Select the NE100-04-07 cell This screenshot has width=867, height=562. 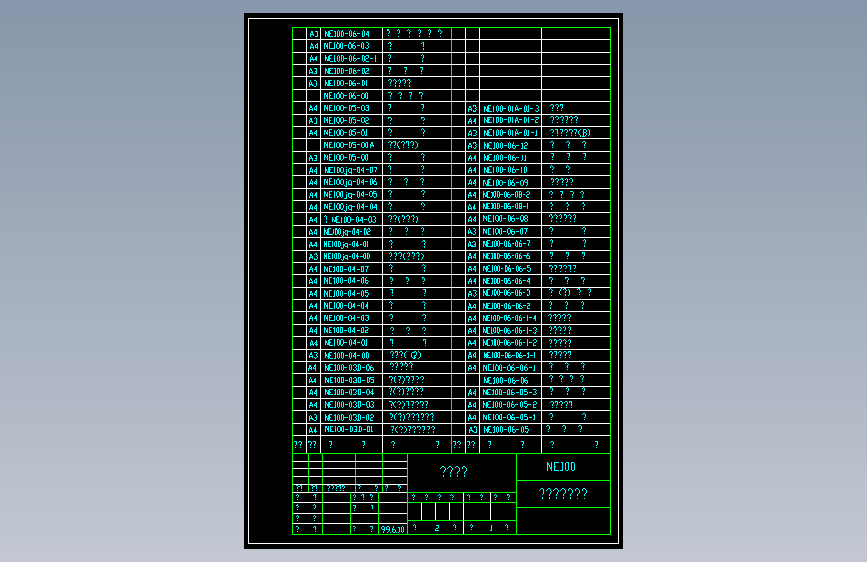352,269
